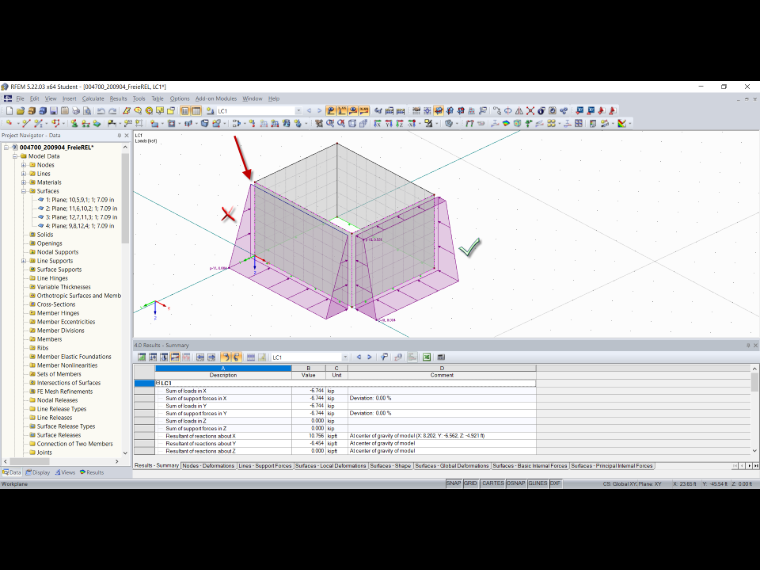This screenshot has width=760, height=570.
Task: Toggle SNAP in status bar
Action: point(454,484)
